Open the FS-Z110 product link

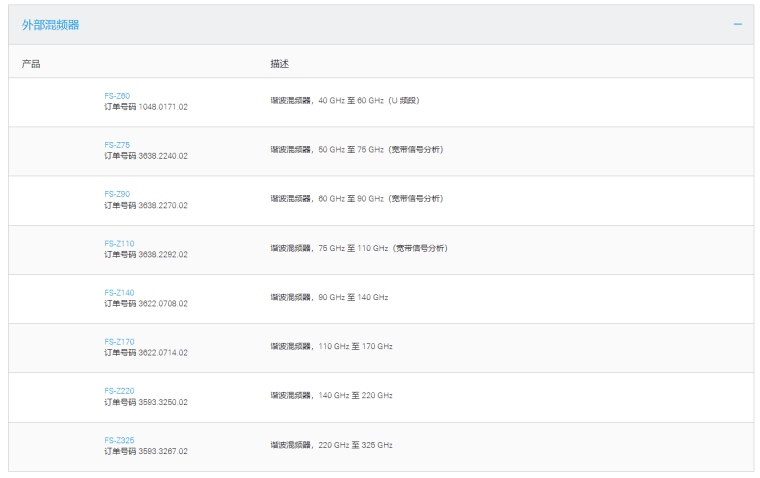coord(119,243)
